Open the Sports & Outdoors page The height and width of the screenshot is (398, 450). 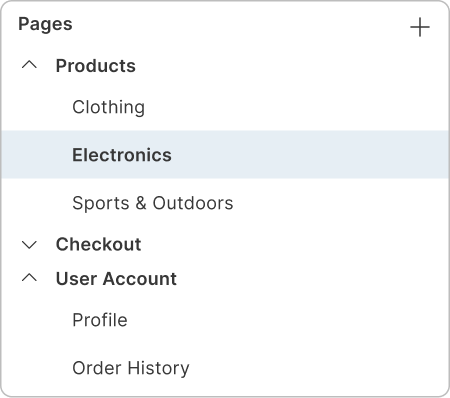pyautogui.click(x=153, y=203)
